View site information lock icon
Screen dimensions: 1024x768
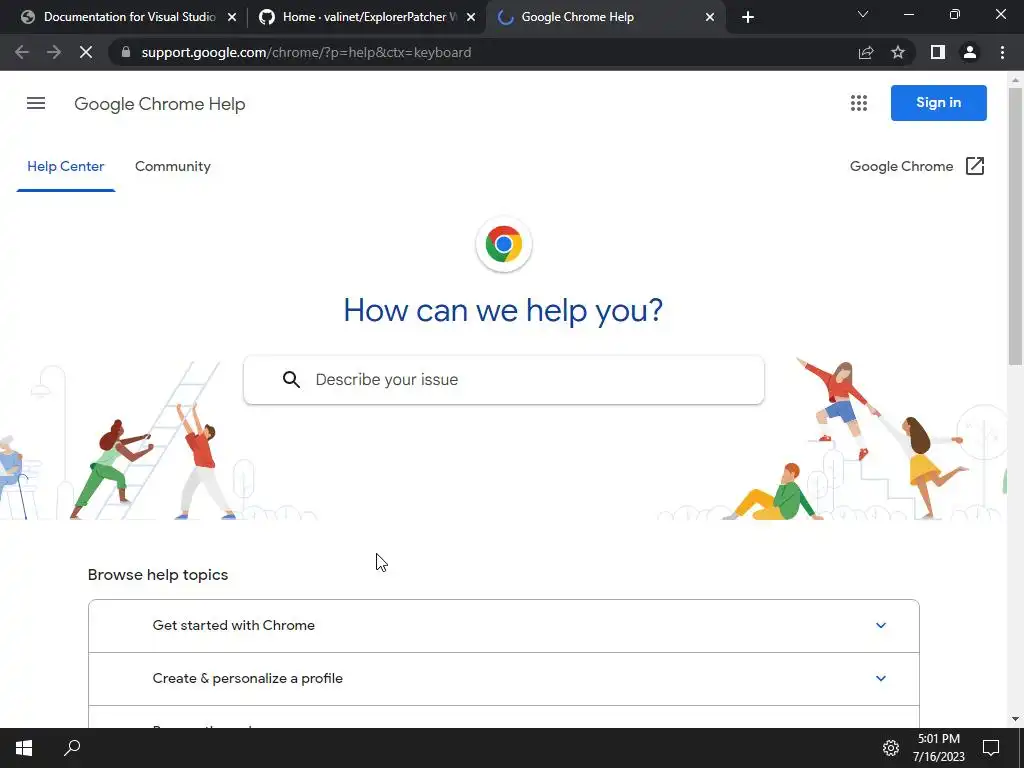click(x=126, y=52)
